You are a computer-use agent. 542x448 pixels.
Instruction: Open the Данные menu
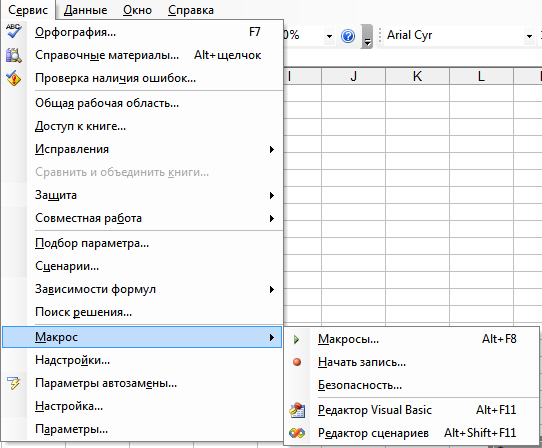click(85, 10)
